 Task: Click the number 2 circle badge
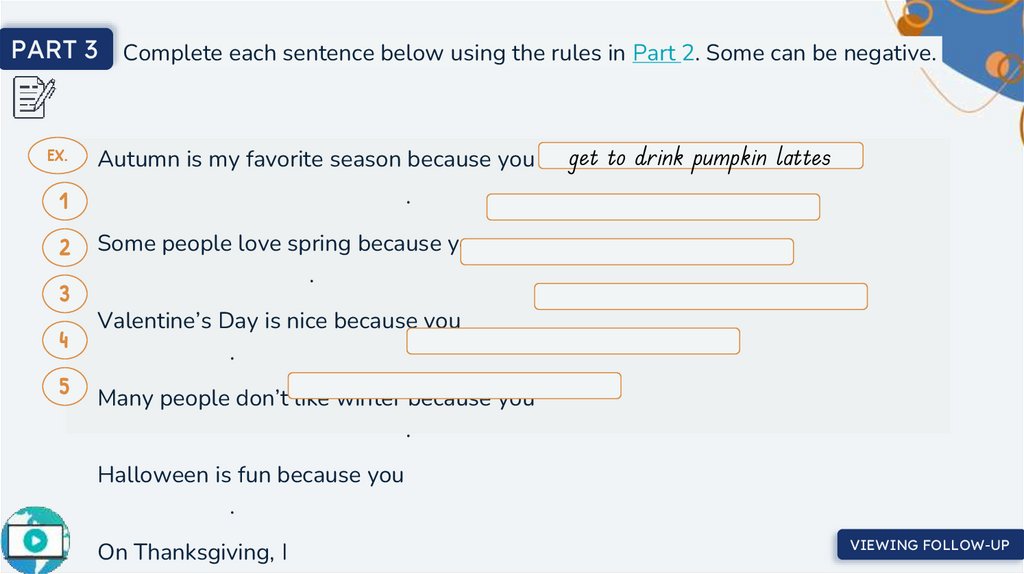tap(64, 247)
